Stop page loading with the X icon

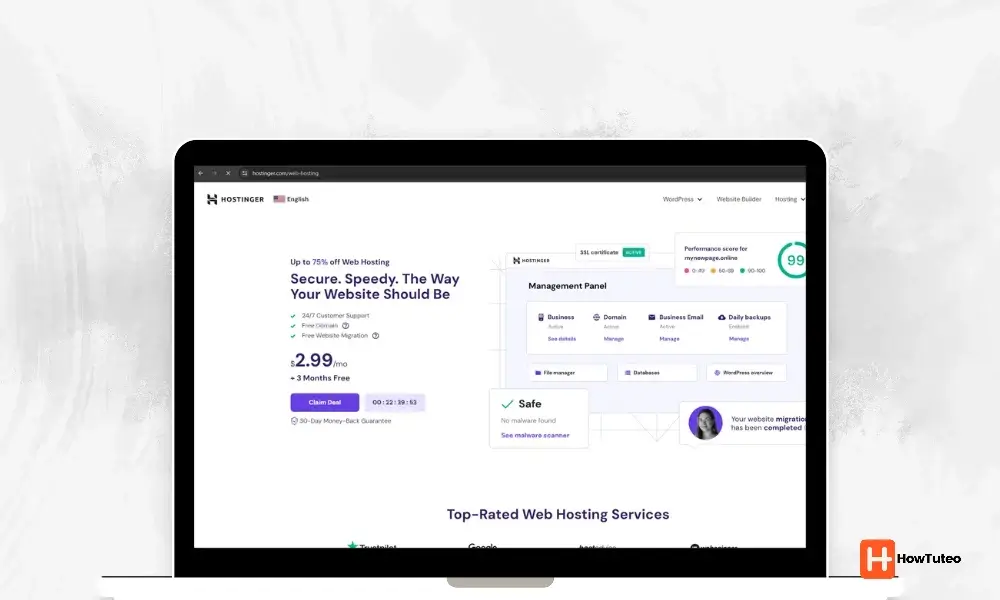click(x=228, y=173)
